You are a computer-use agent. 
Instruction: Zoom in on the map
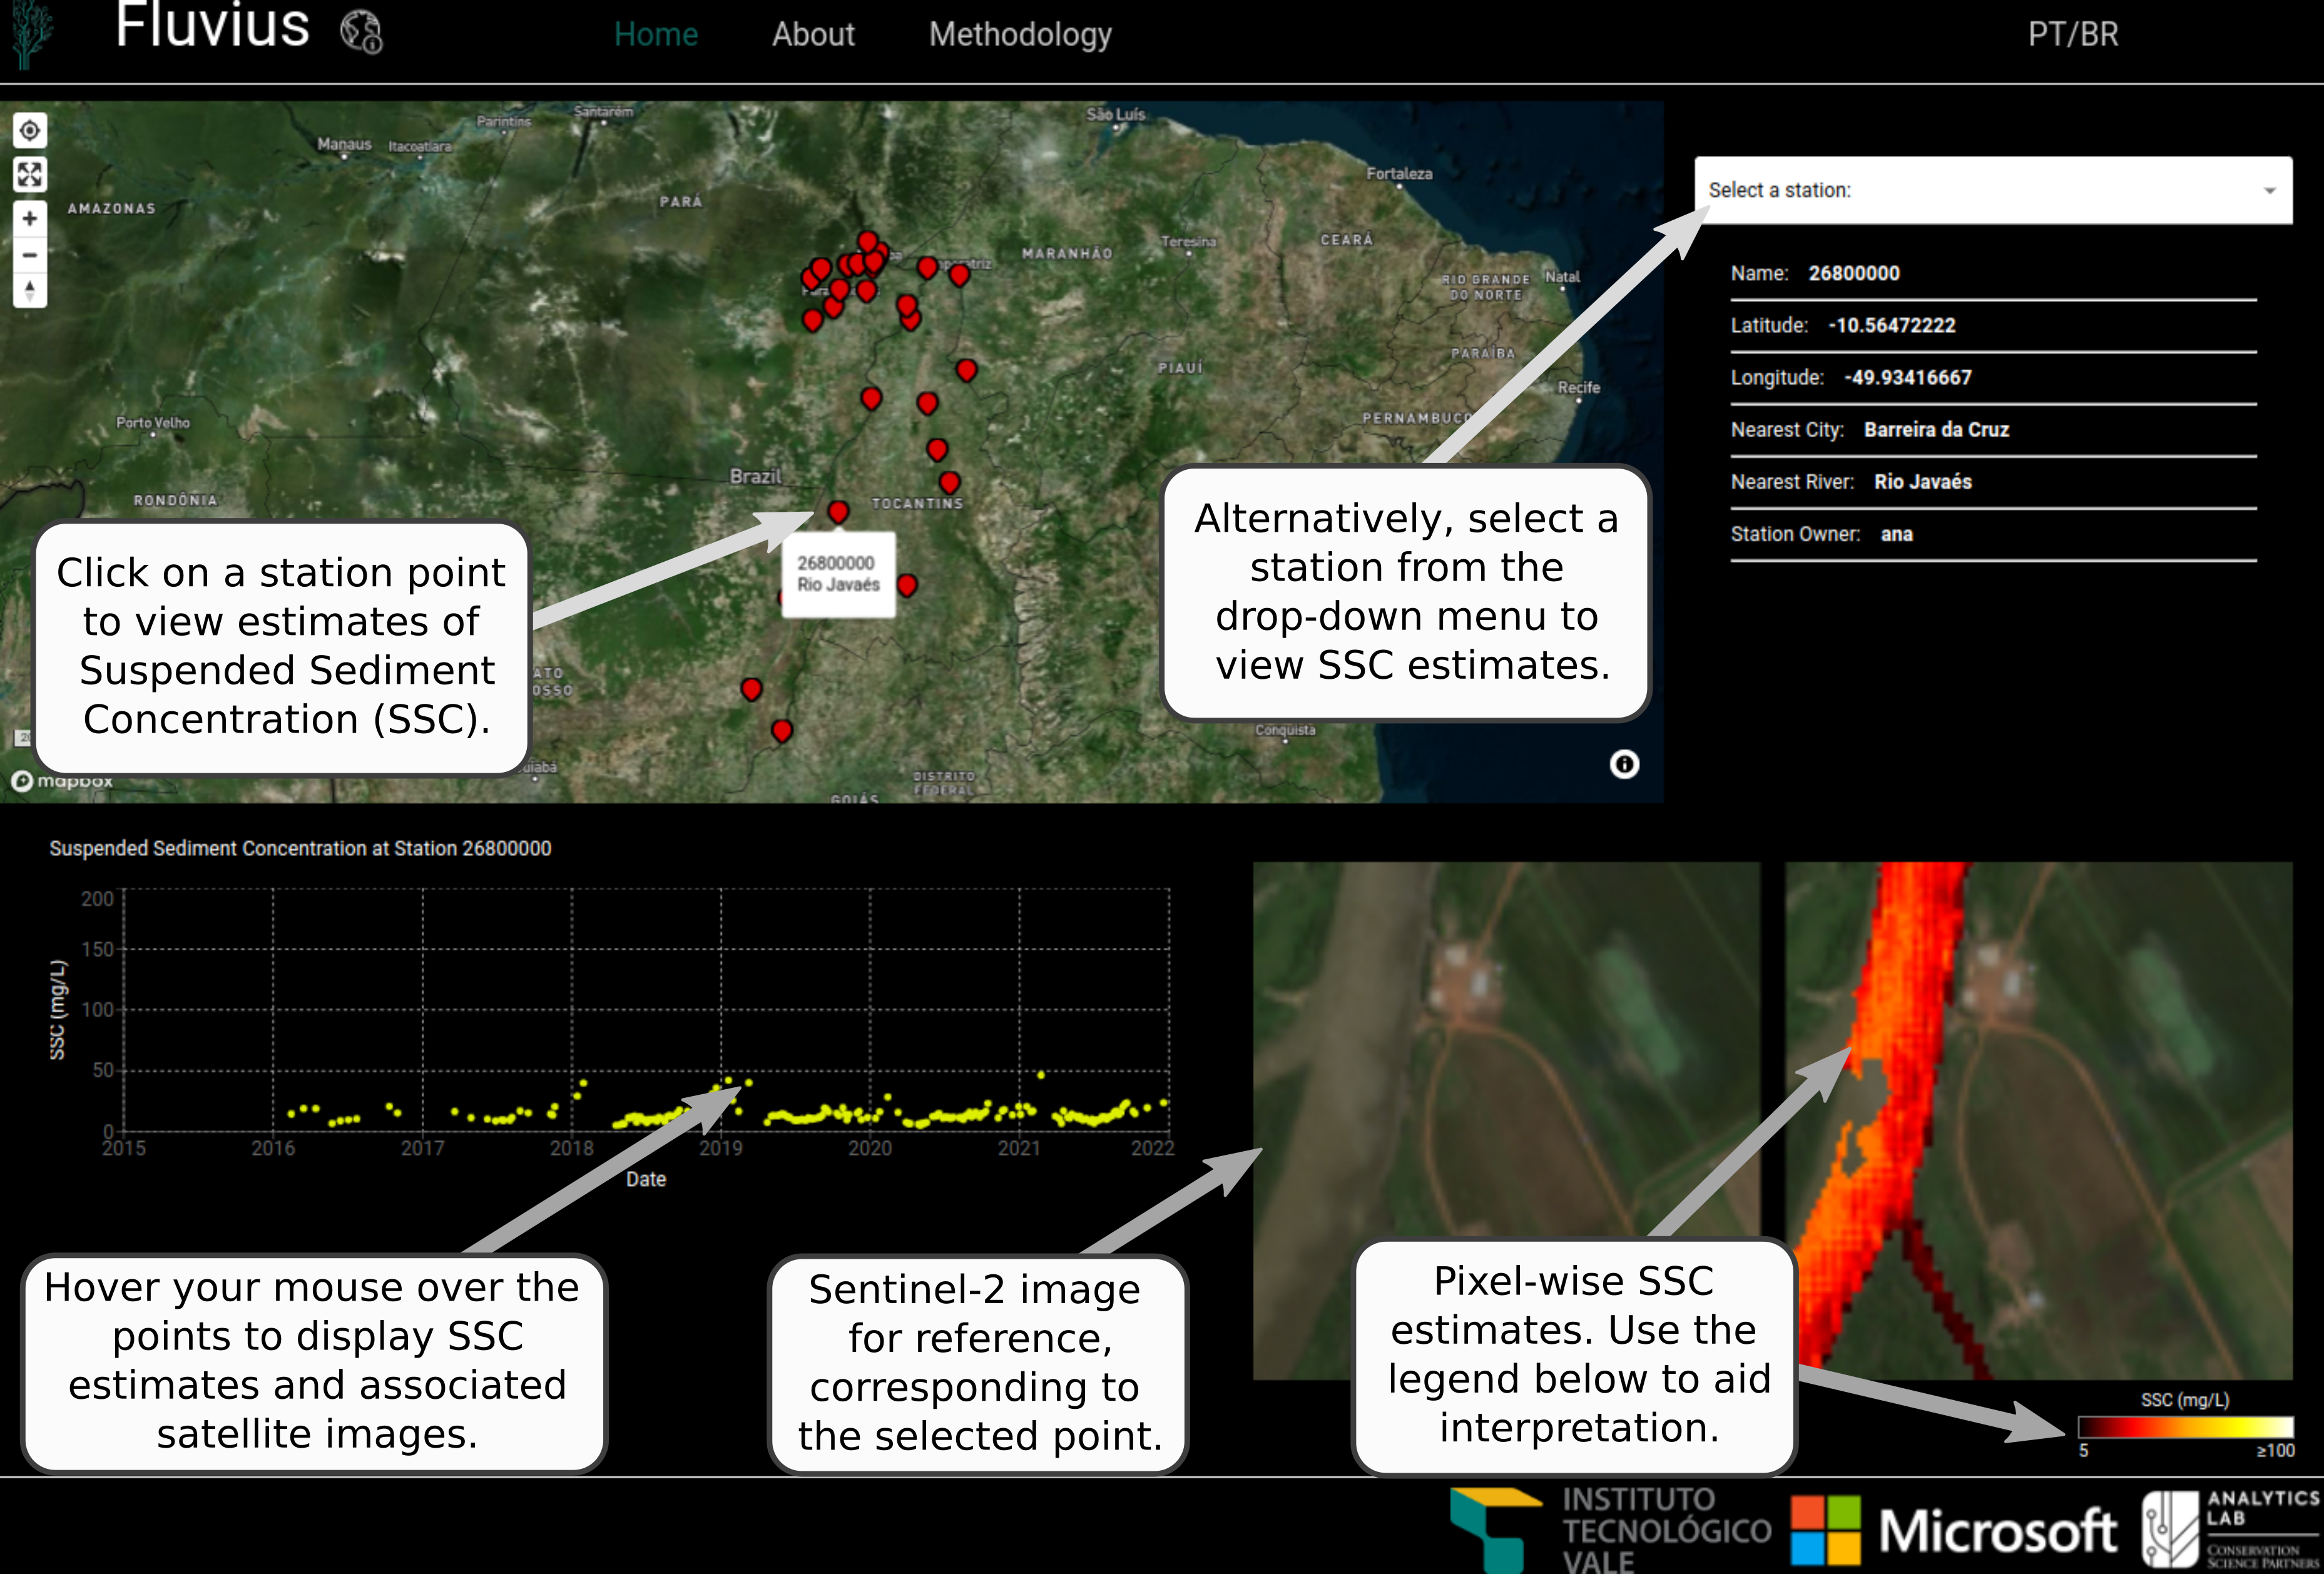coord(30,219)
